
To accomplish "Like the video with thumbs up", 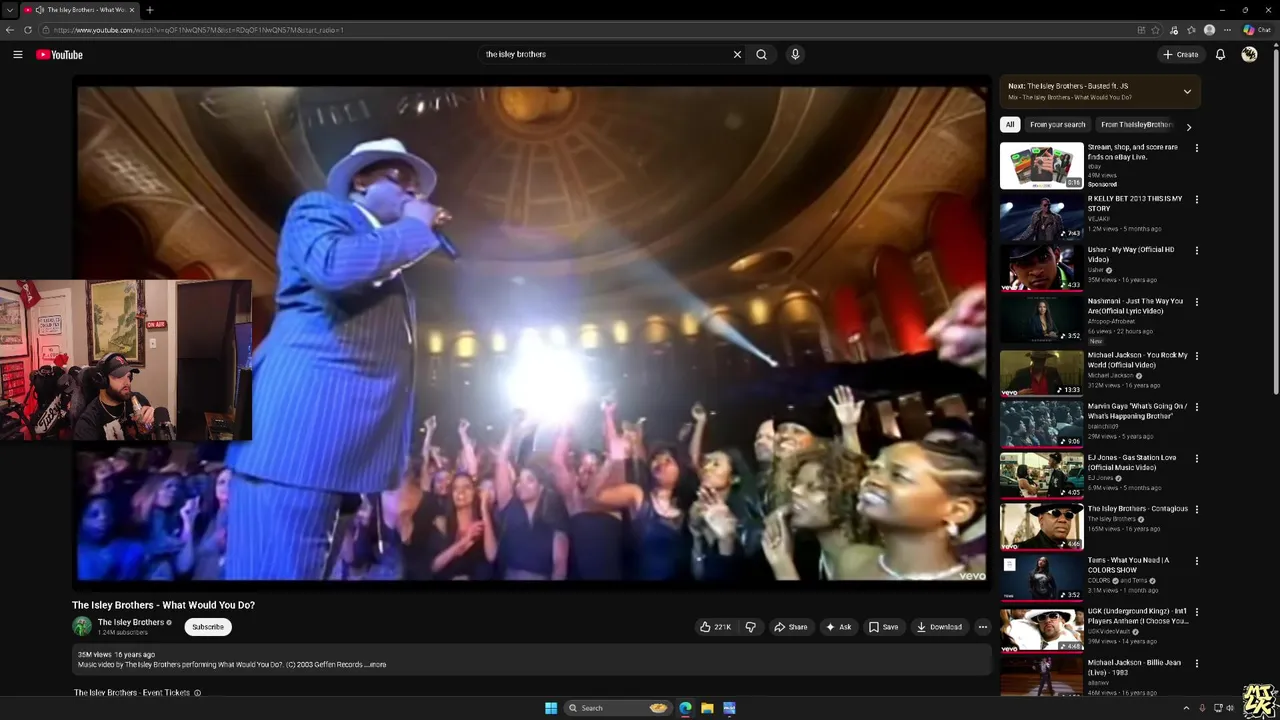I will (x=715, y=627).
